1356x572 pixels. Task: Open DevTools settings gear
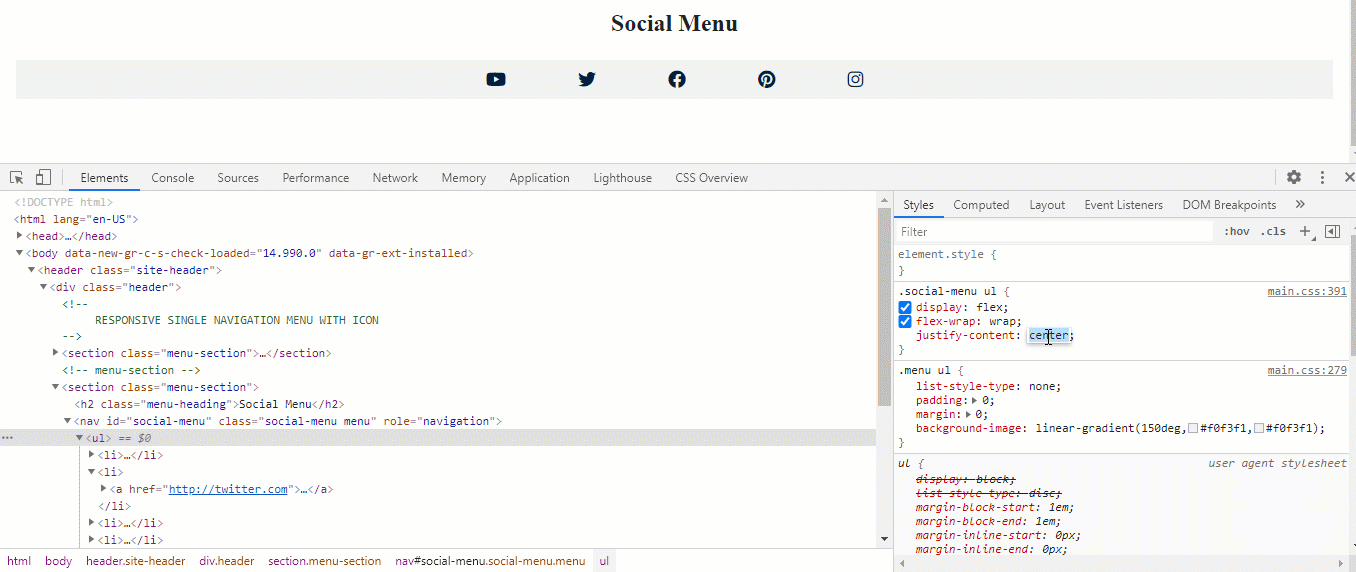pos(1294,177)
